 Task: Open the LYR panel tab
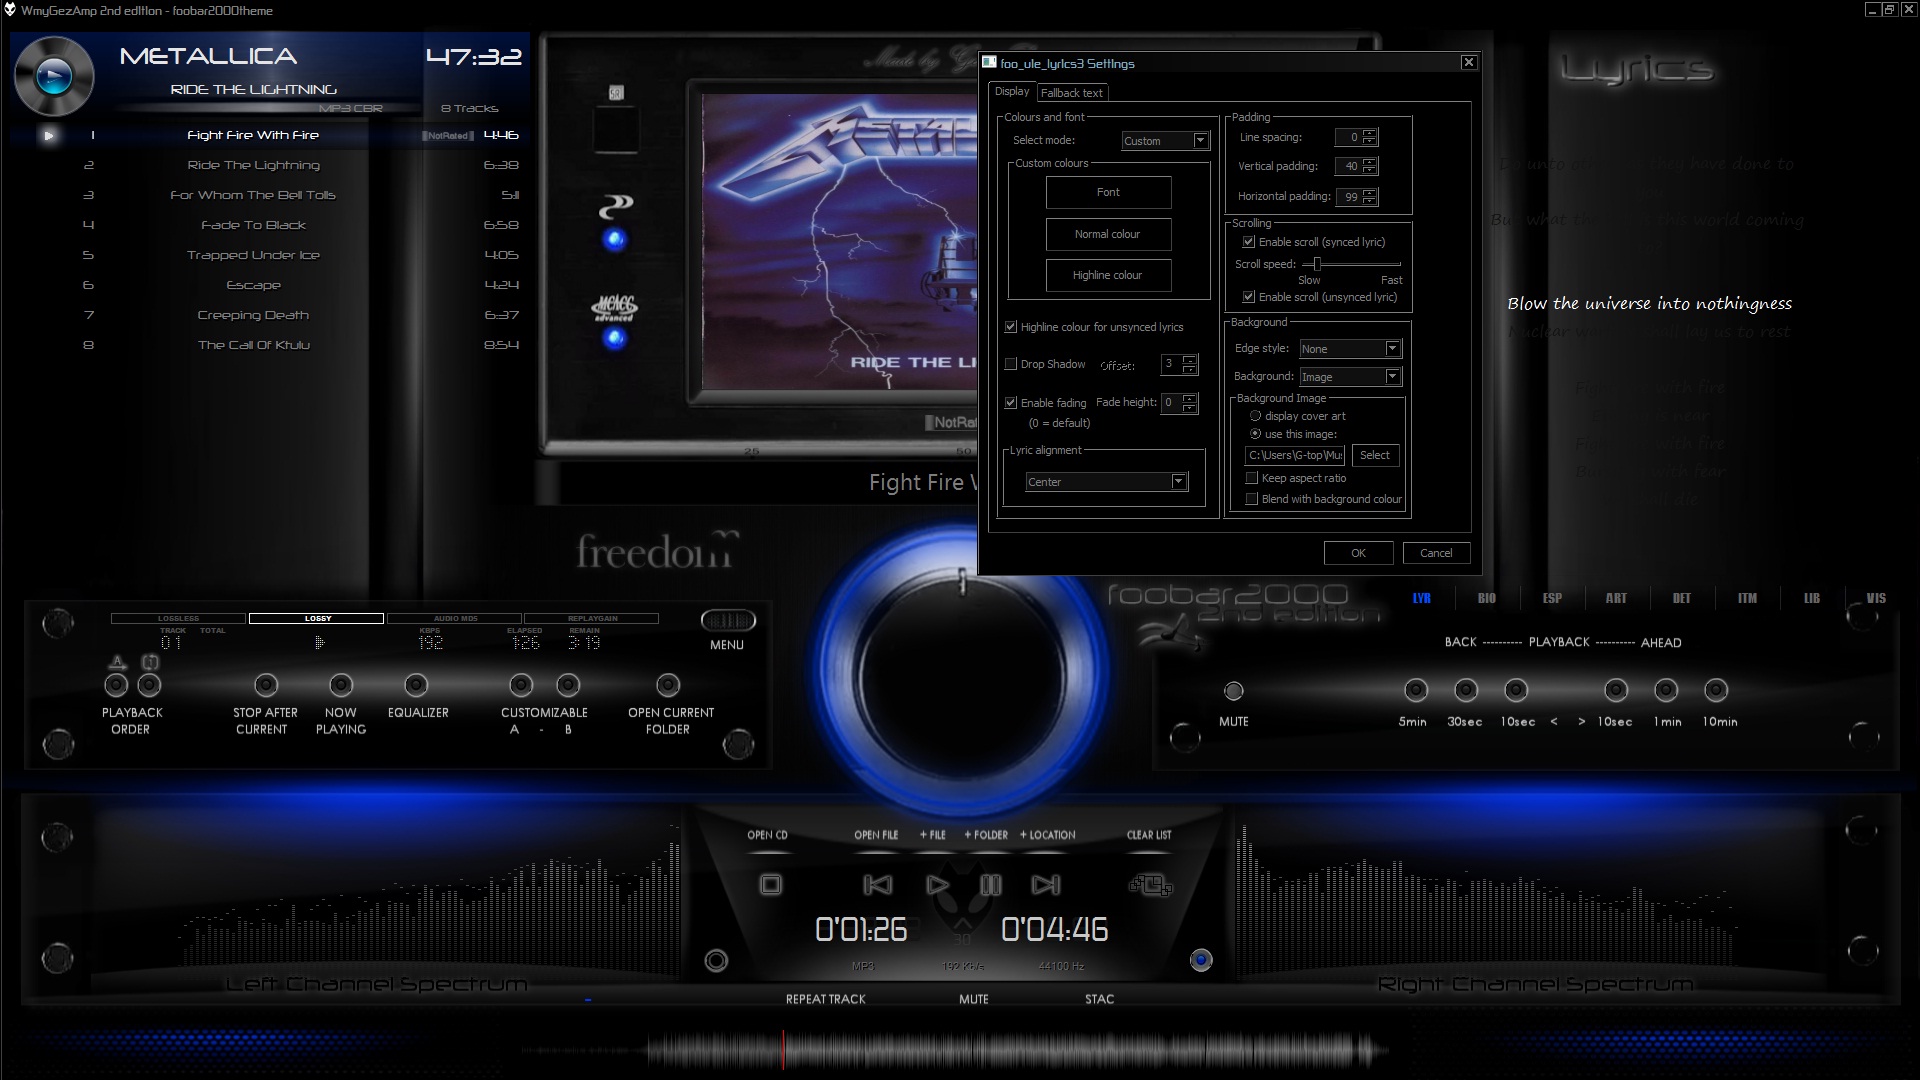(1421, 598)
